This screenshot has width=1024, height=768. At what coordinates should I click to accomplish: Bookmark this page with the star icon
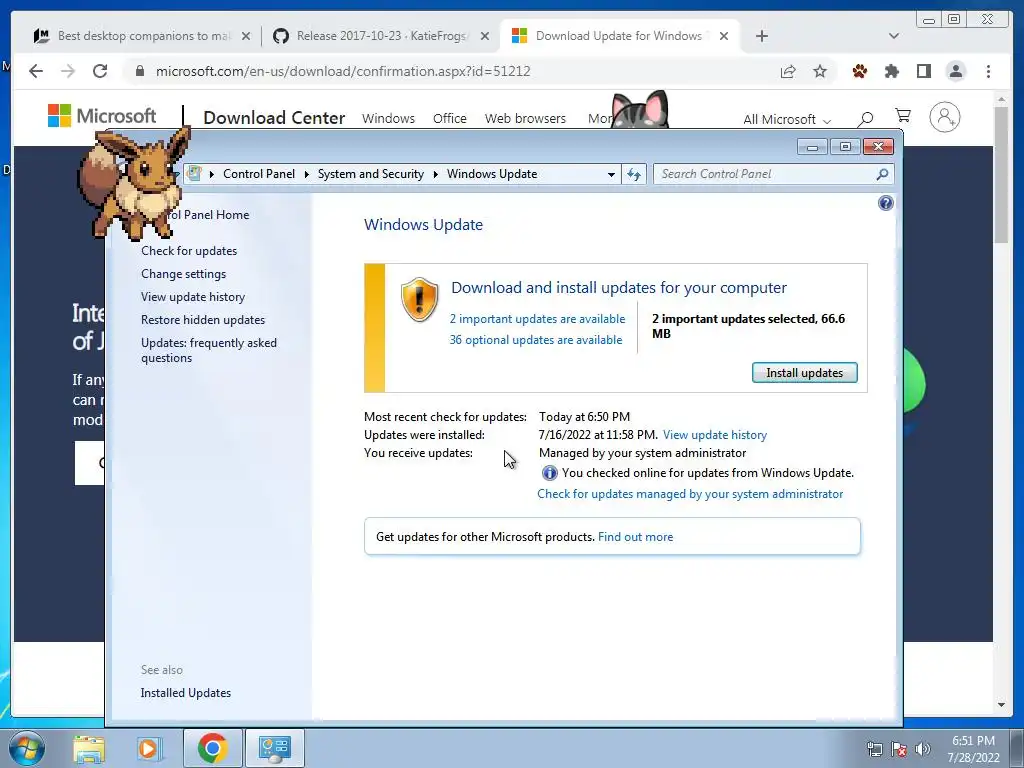point(820,71)
